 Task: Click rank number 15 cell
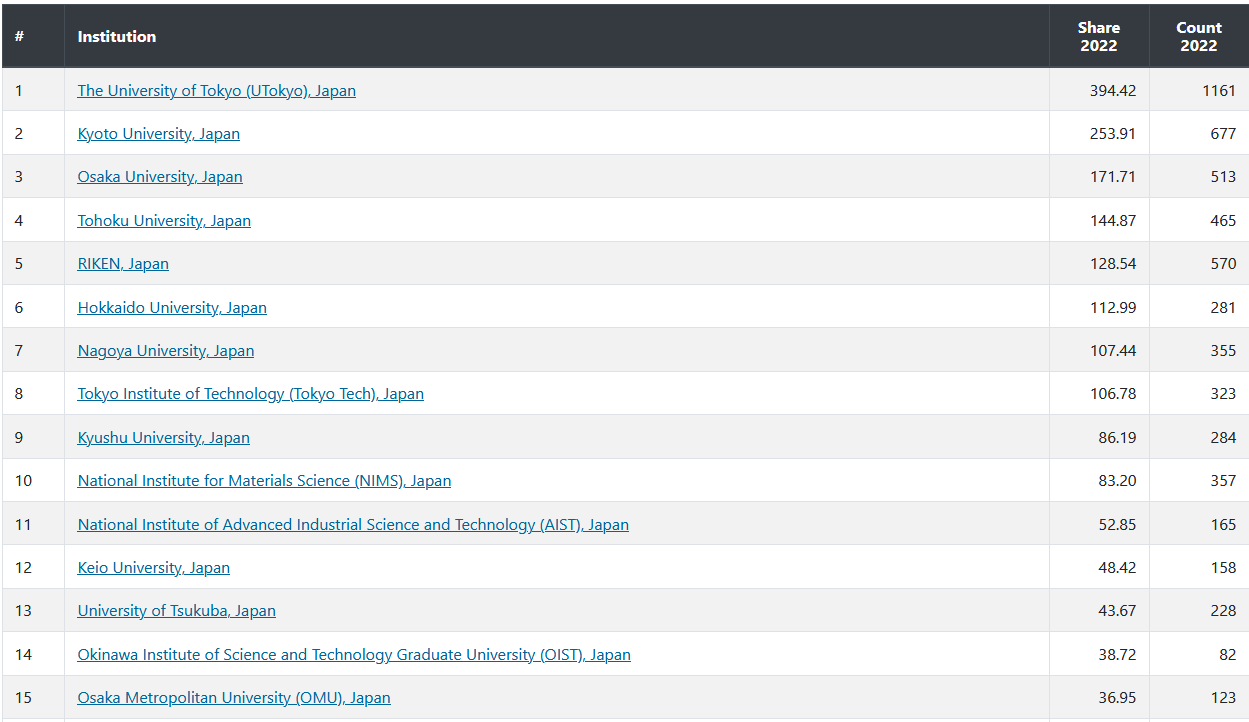[x=33, y=698]
